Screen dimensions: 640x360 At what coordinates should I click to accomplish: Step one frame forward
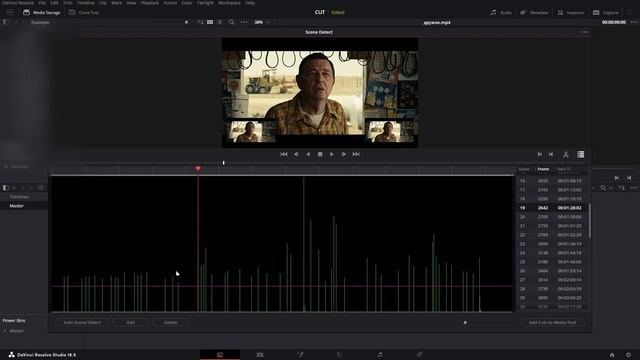(x=344, y=154)
